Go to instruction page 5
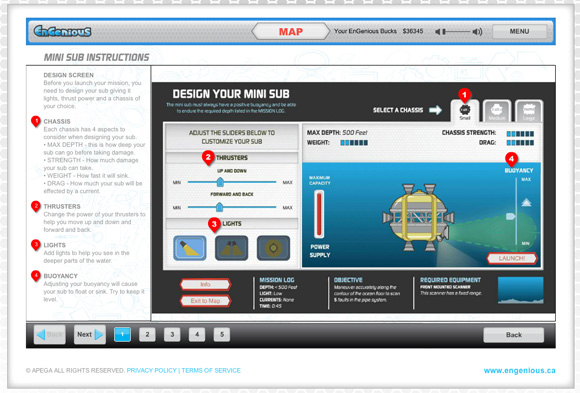Screen dimensions: 580x393 click(222, 335)
